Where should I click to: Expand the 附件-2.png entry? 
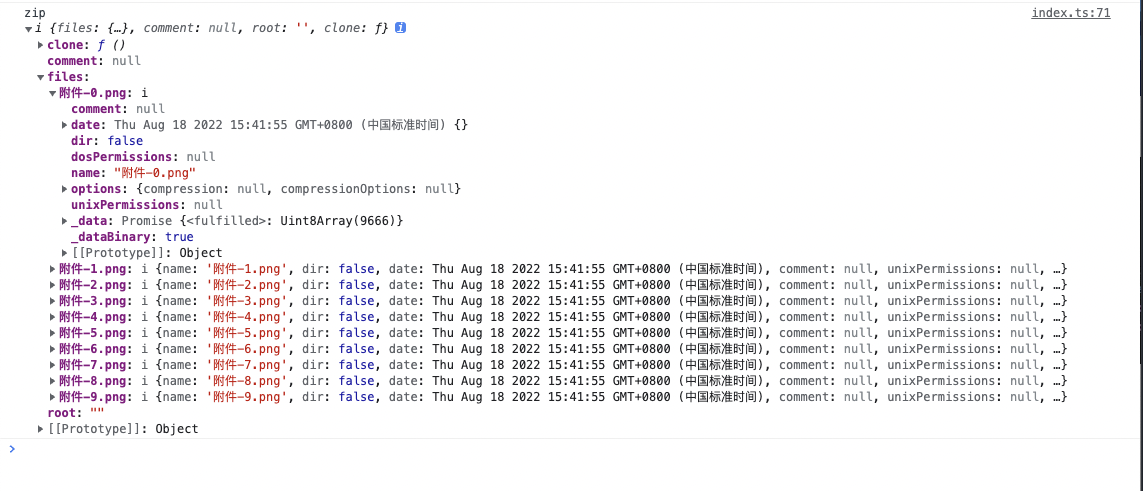click(x=52, y=285)
